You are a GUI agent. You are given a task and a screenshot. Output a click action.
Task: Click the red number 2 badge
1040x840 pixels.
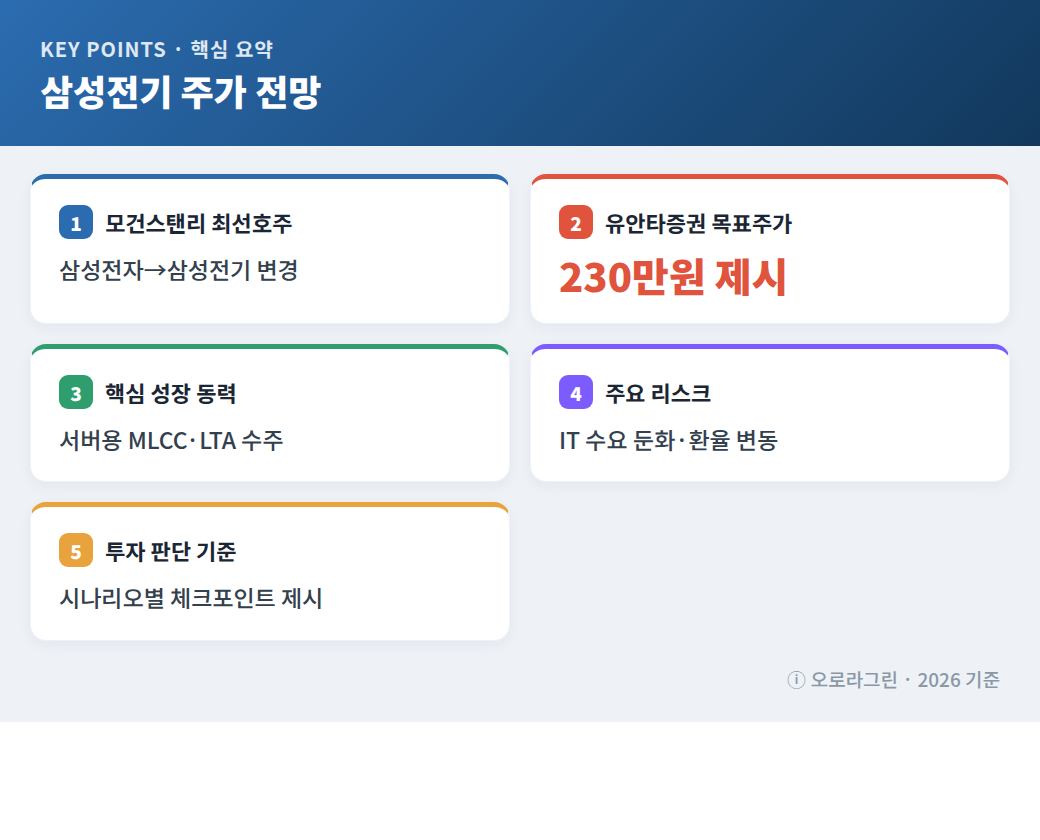tap(576, 222)
